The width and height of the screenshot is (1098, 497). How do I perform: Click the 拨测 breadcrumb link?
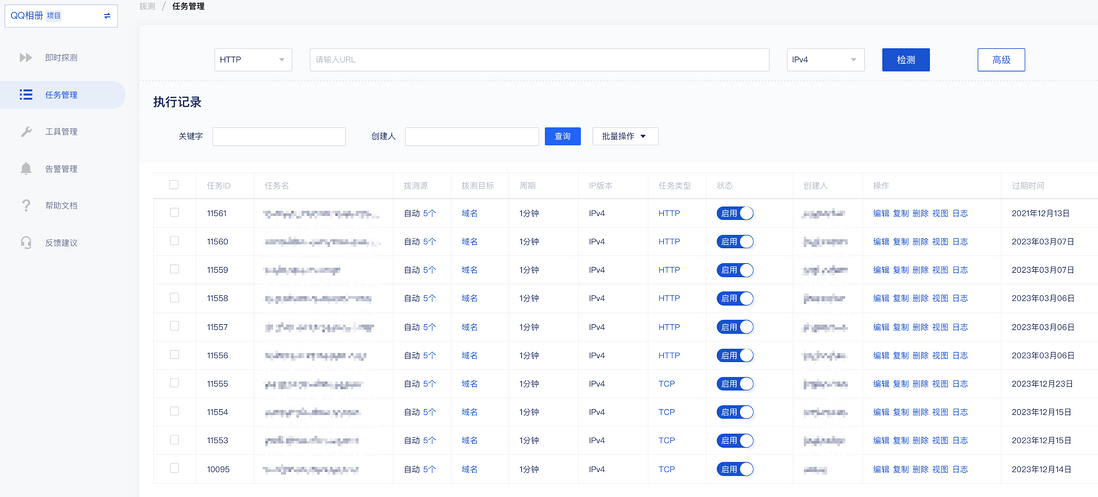click(x=147, y=6)
